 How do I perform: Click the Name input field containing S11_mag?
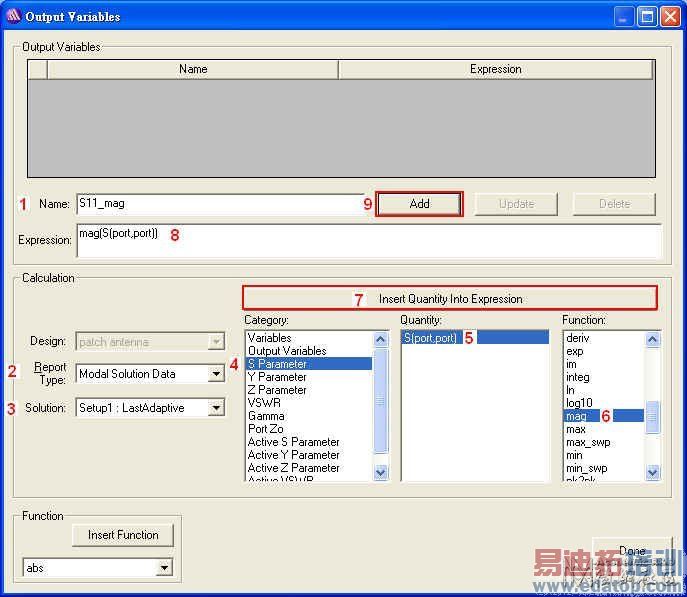click(220, 204)
